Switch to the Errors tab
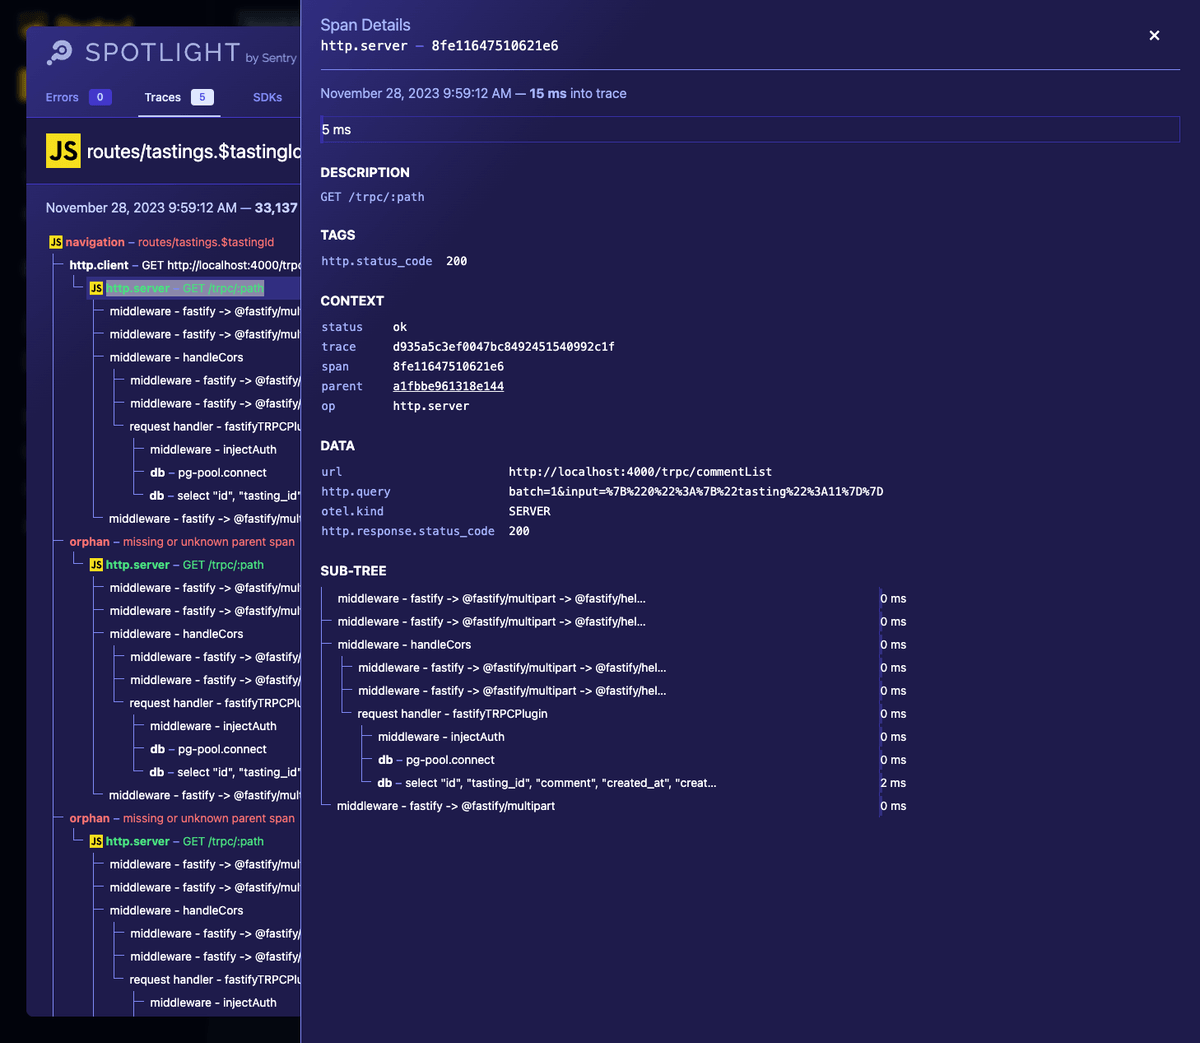The width and height of the screenshot is (1200, 1043). (62, 97)
